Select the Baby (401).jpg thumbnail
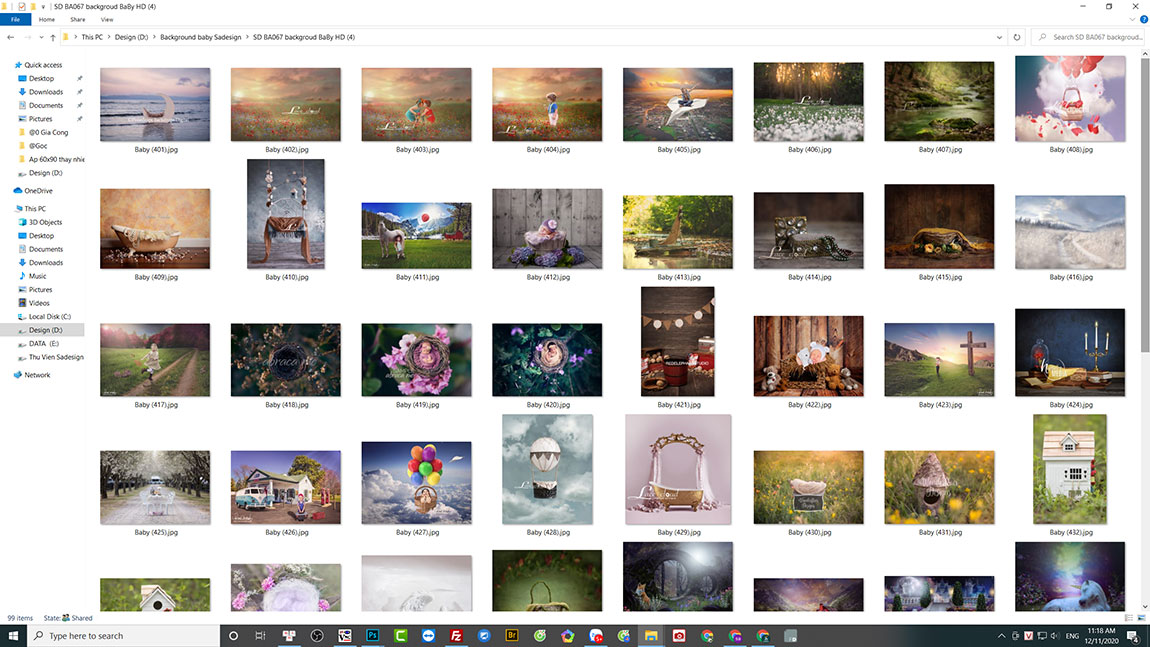The height and width of the screenshot is (647, 1150). (155, 104)
